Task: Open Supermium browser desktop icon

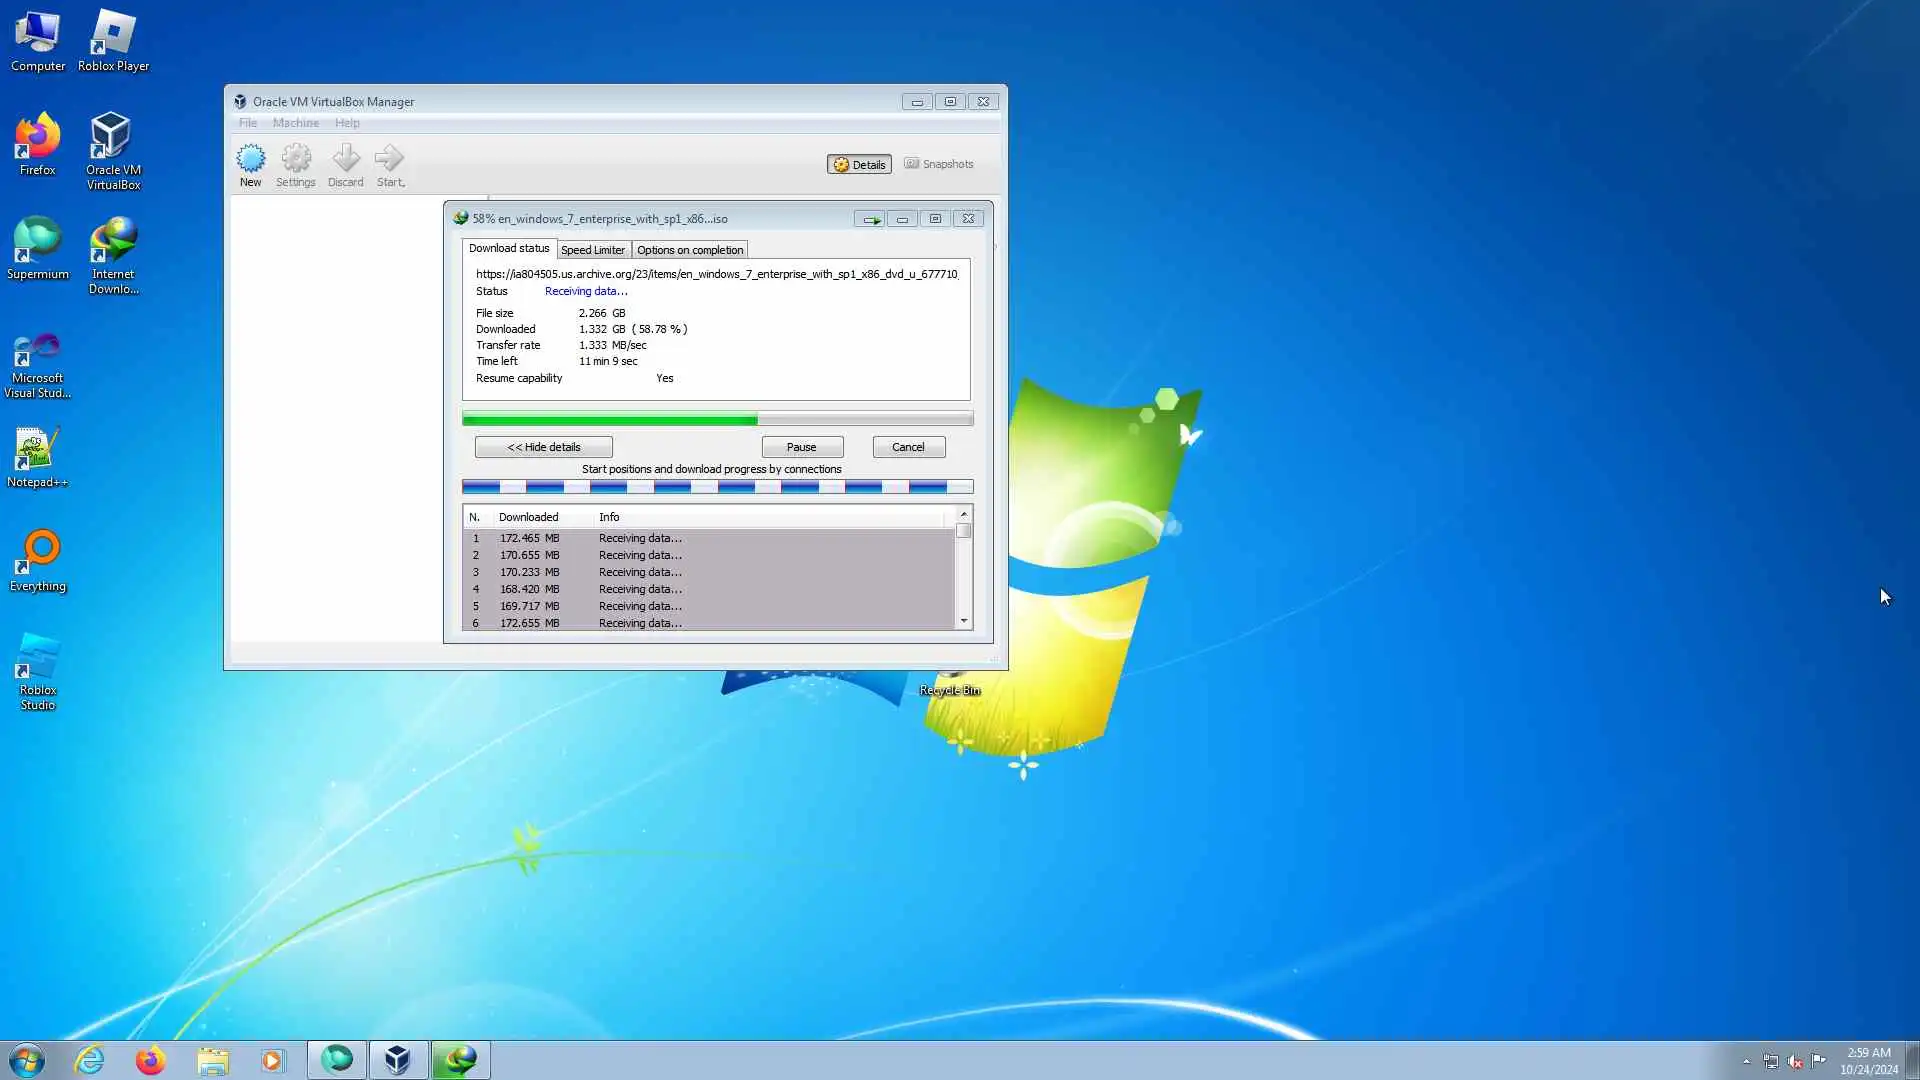Action: [x=38, y=246]
